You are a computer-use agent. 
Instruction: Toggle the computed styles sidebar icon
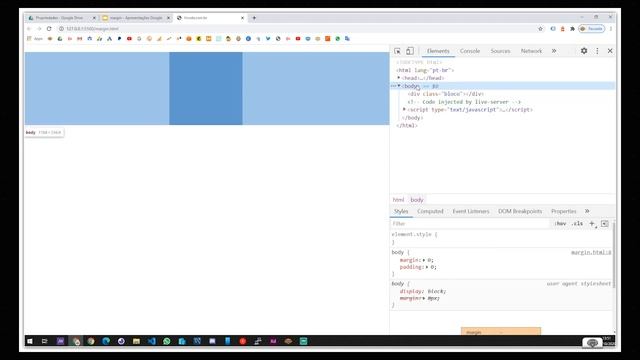tap(604, 223)
